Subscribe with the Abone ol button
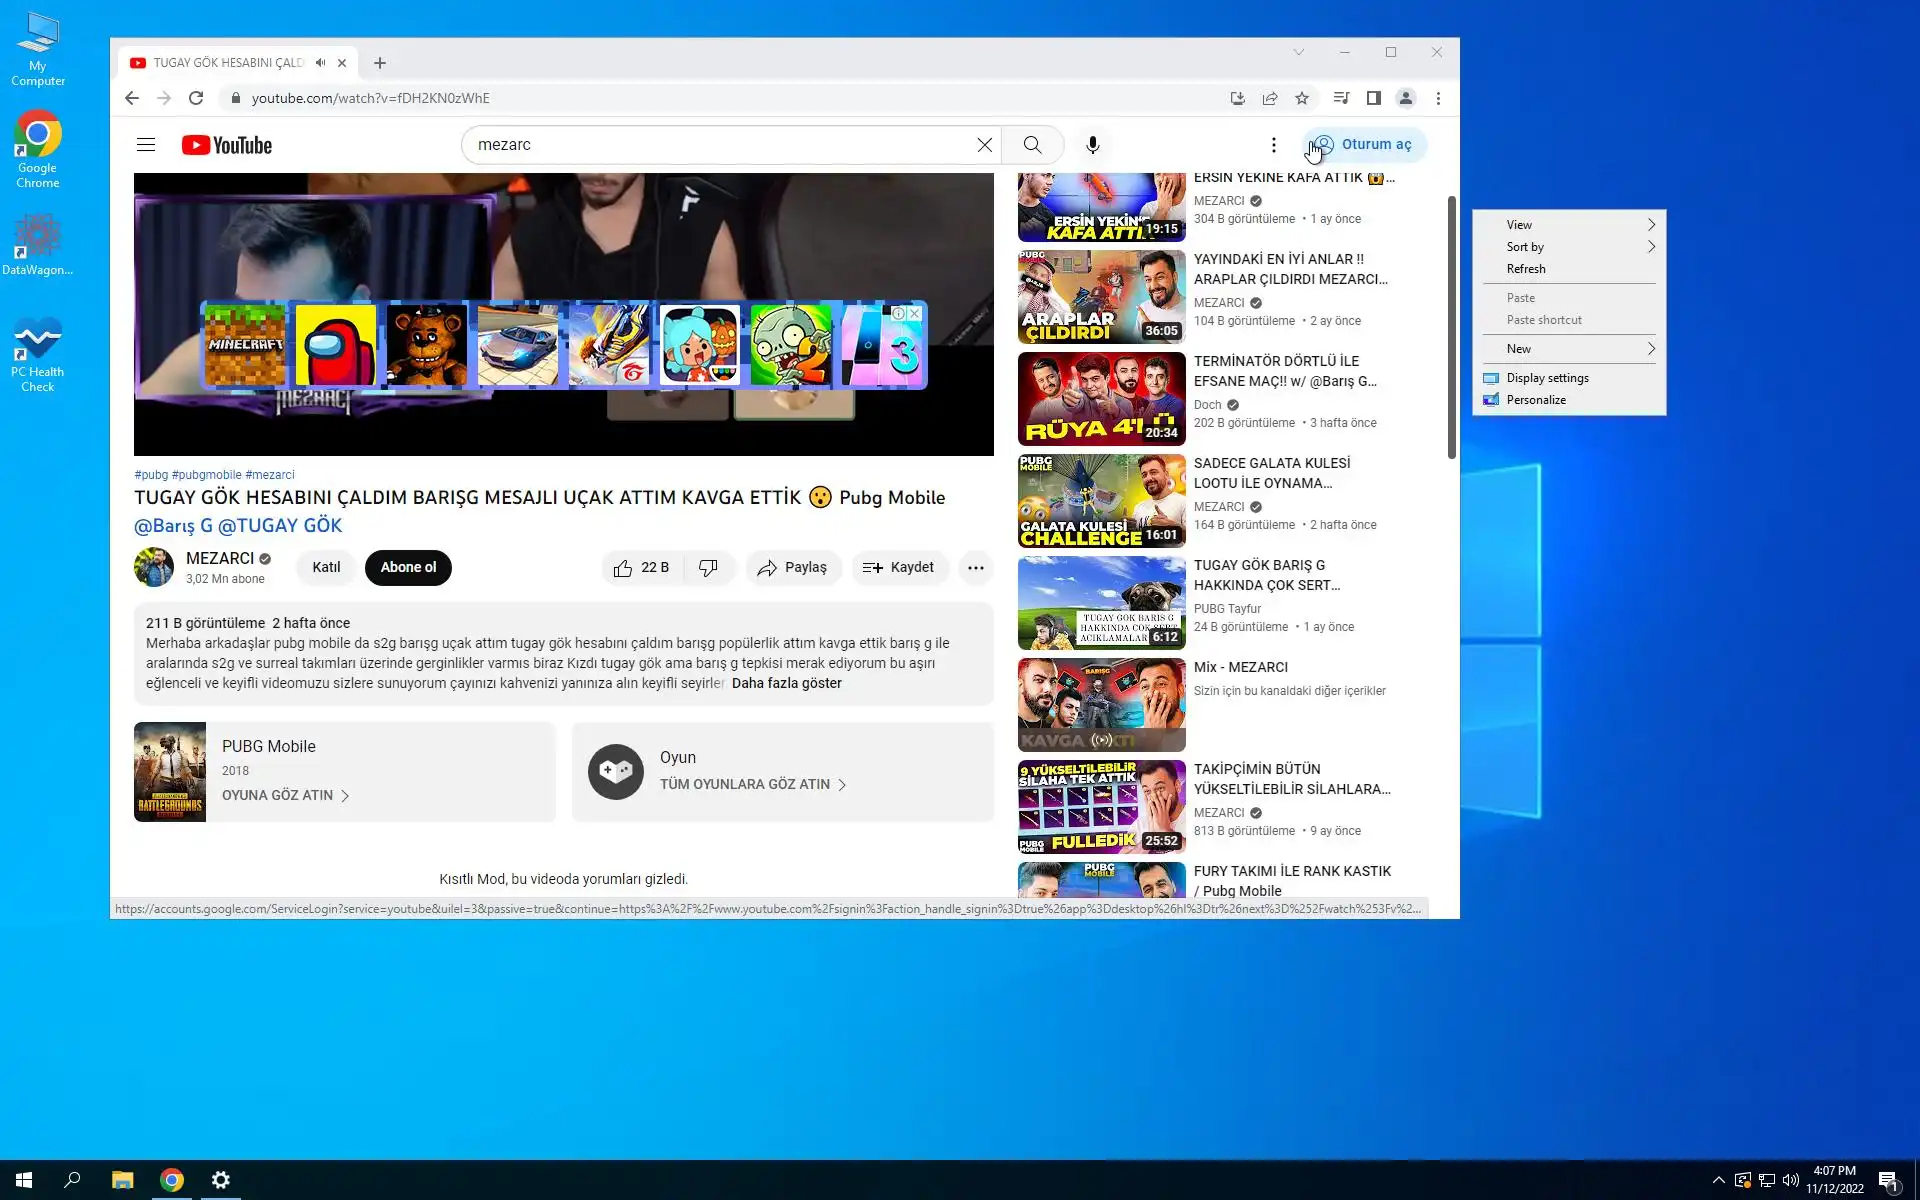The image size is (1920, 1200). (408, 567)
